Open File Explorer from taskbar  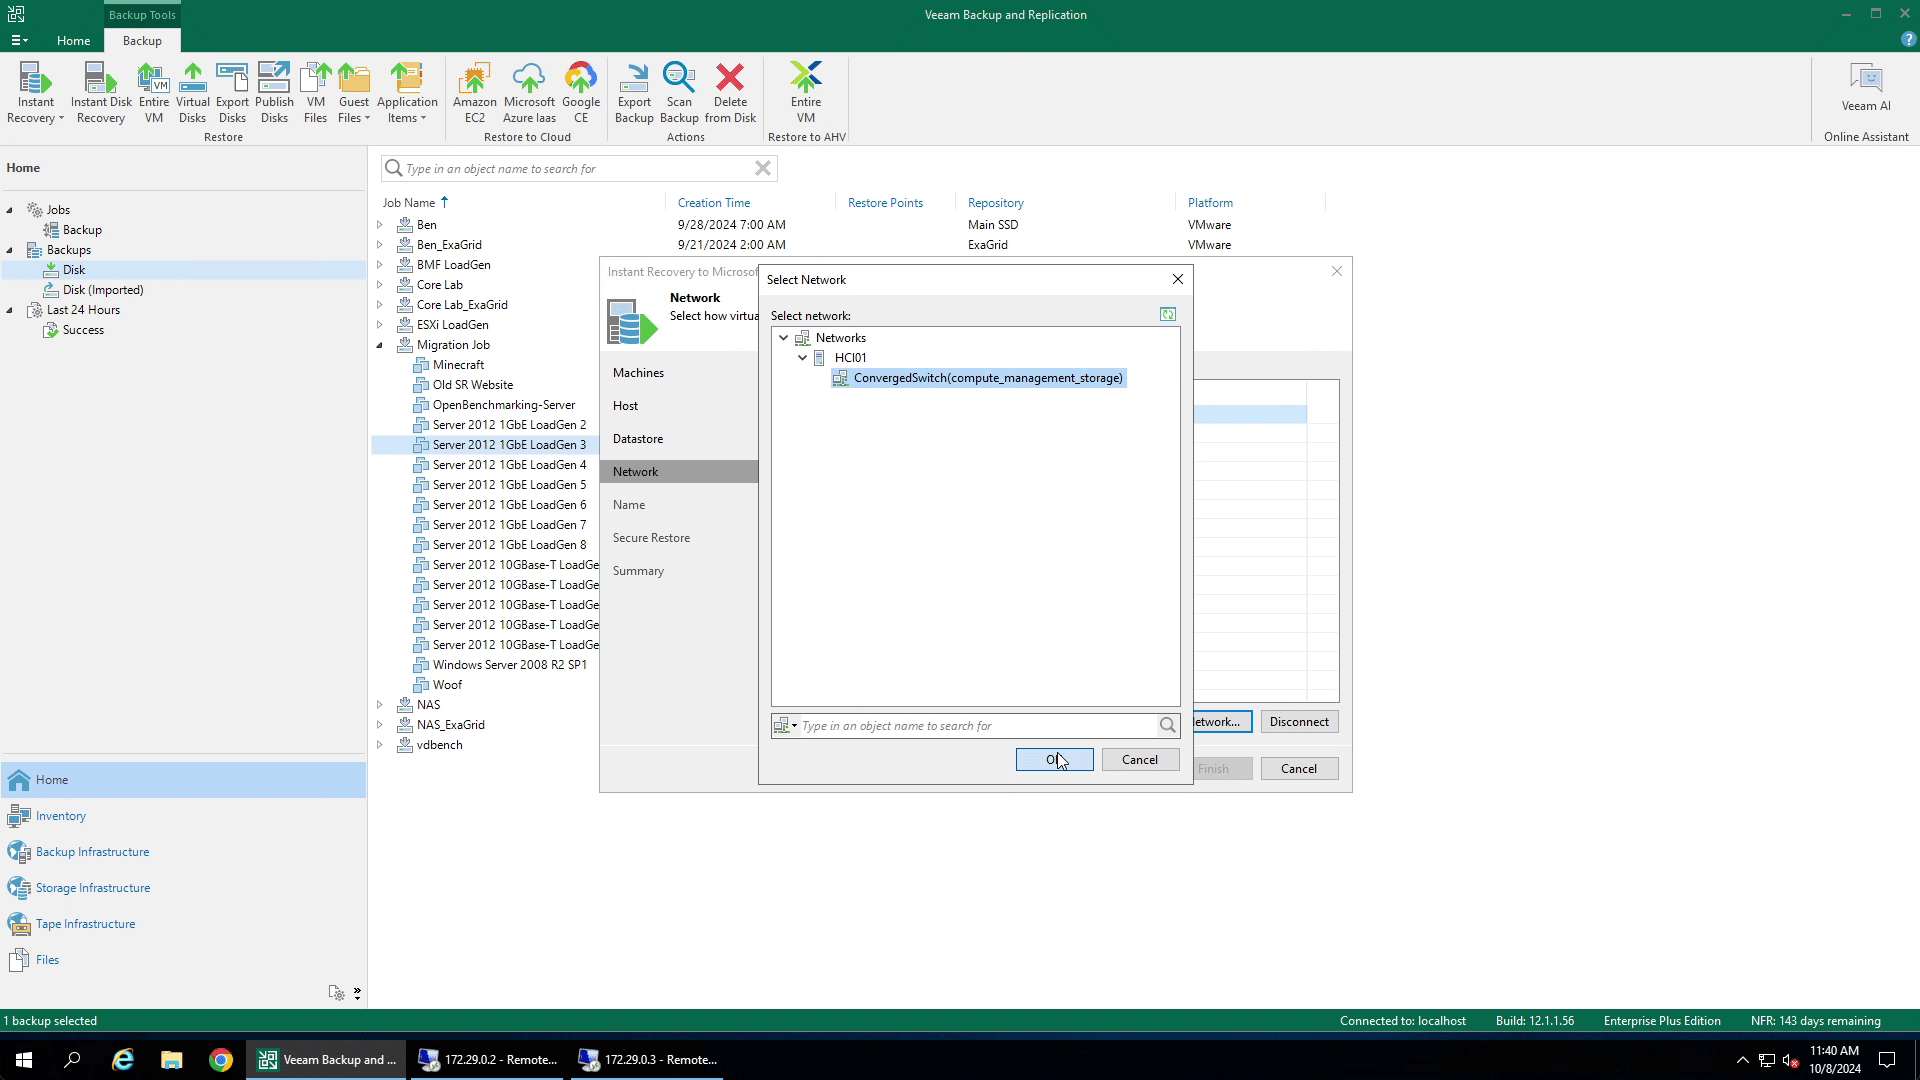click(172, 1060)
